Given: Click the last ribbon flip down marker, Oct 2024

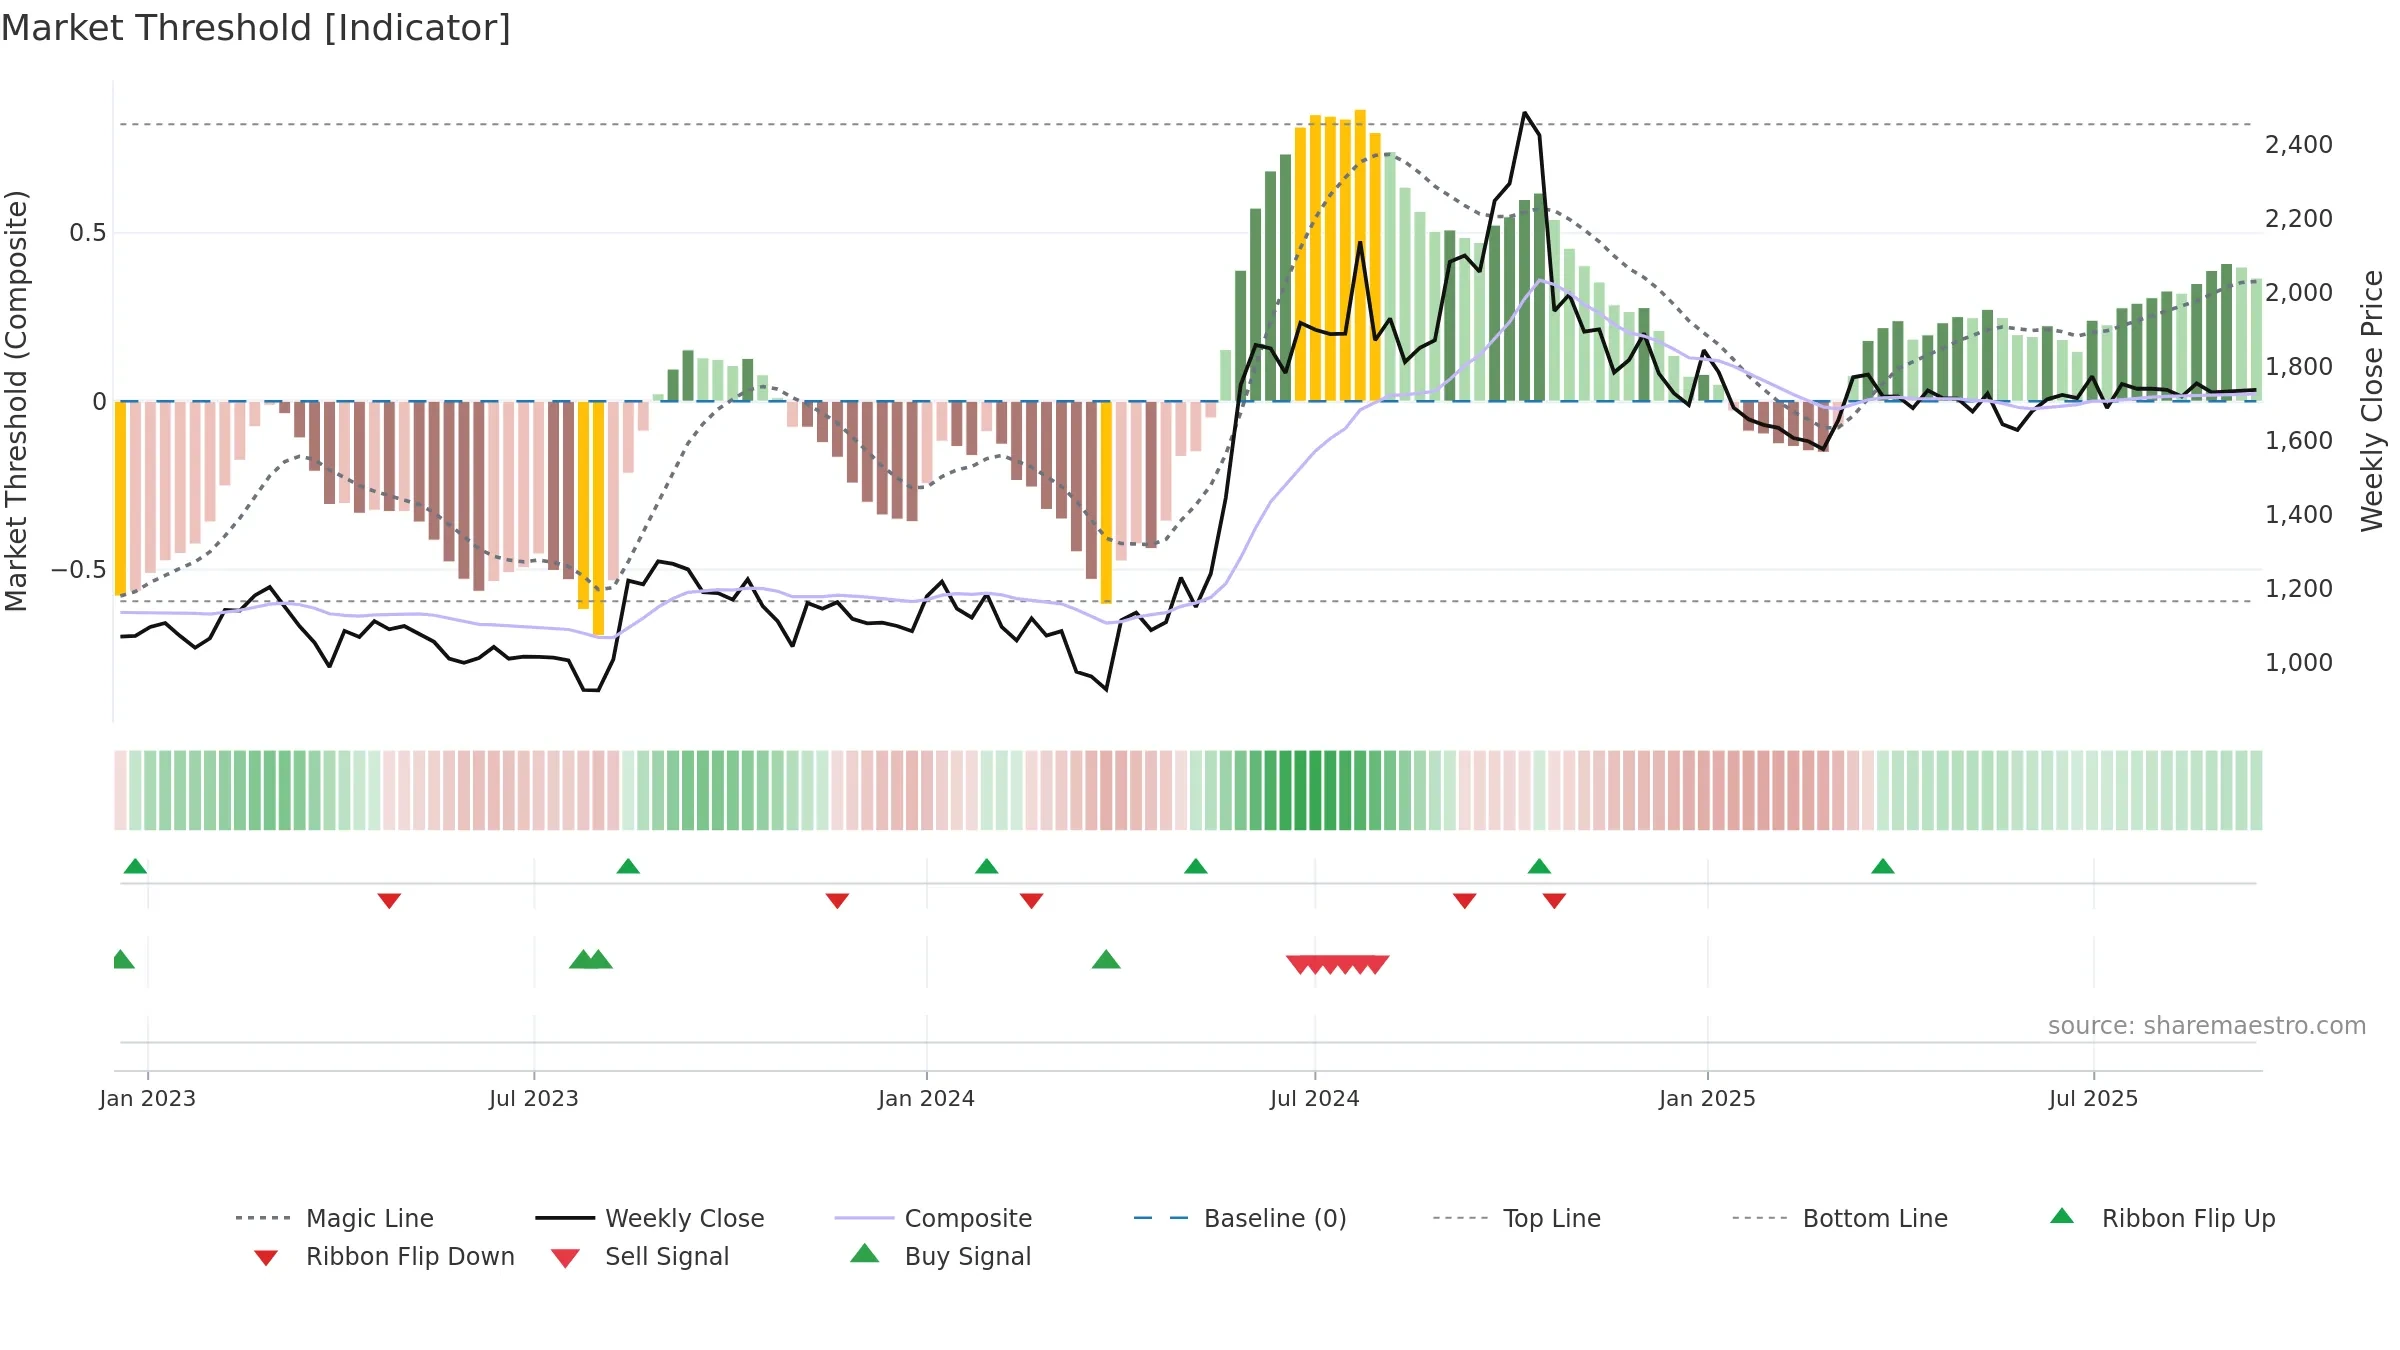Looking at the screenshot, I should (1554, 901).
